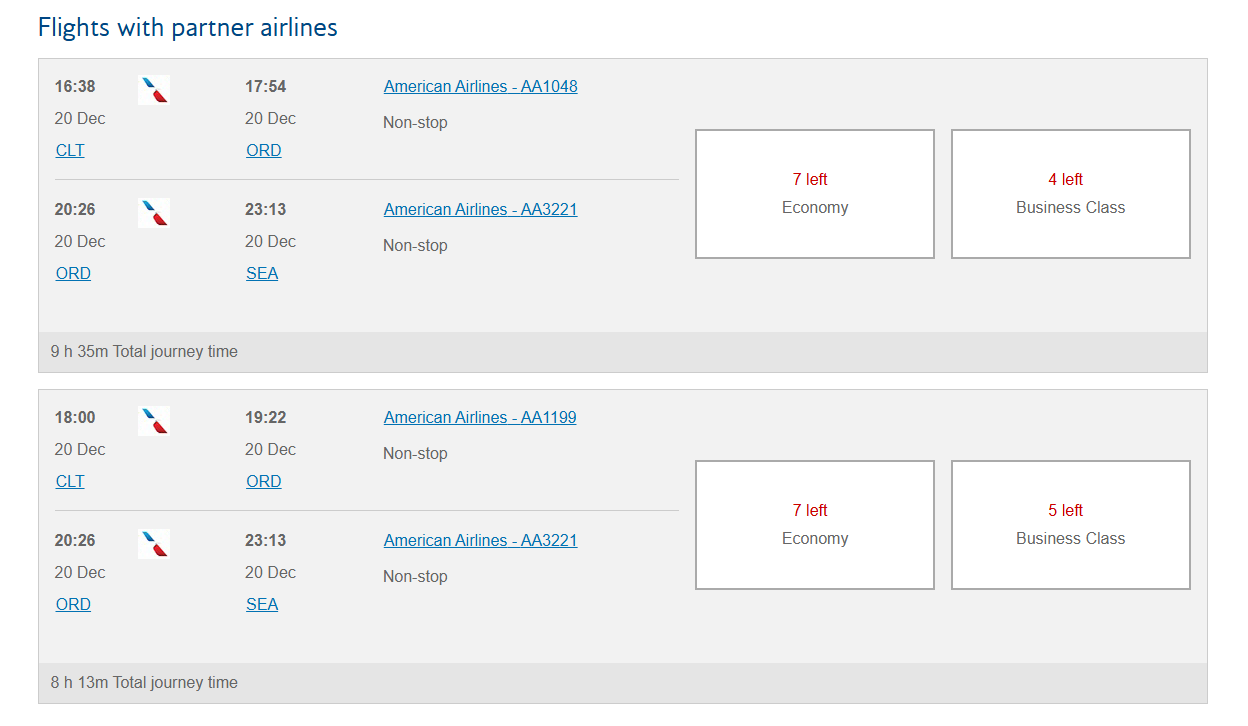The width and height of the screenshot is (1248, 726).
Task: Click airline logo on second itinerary's 20:26 leg
Action: pos(154,544)
